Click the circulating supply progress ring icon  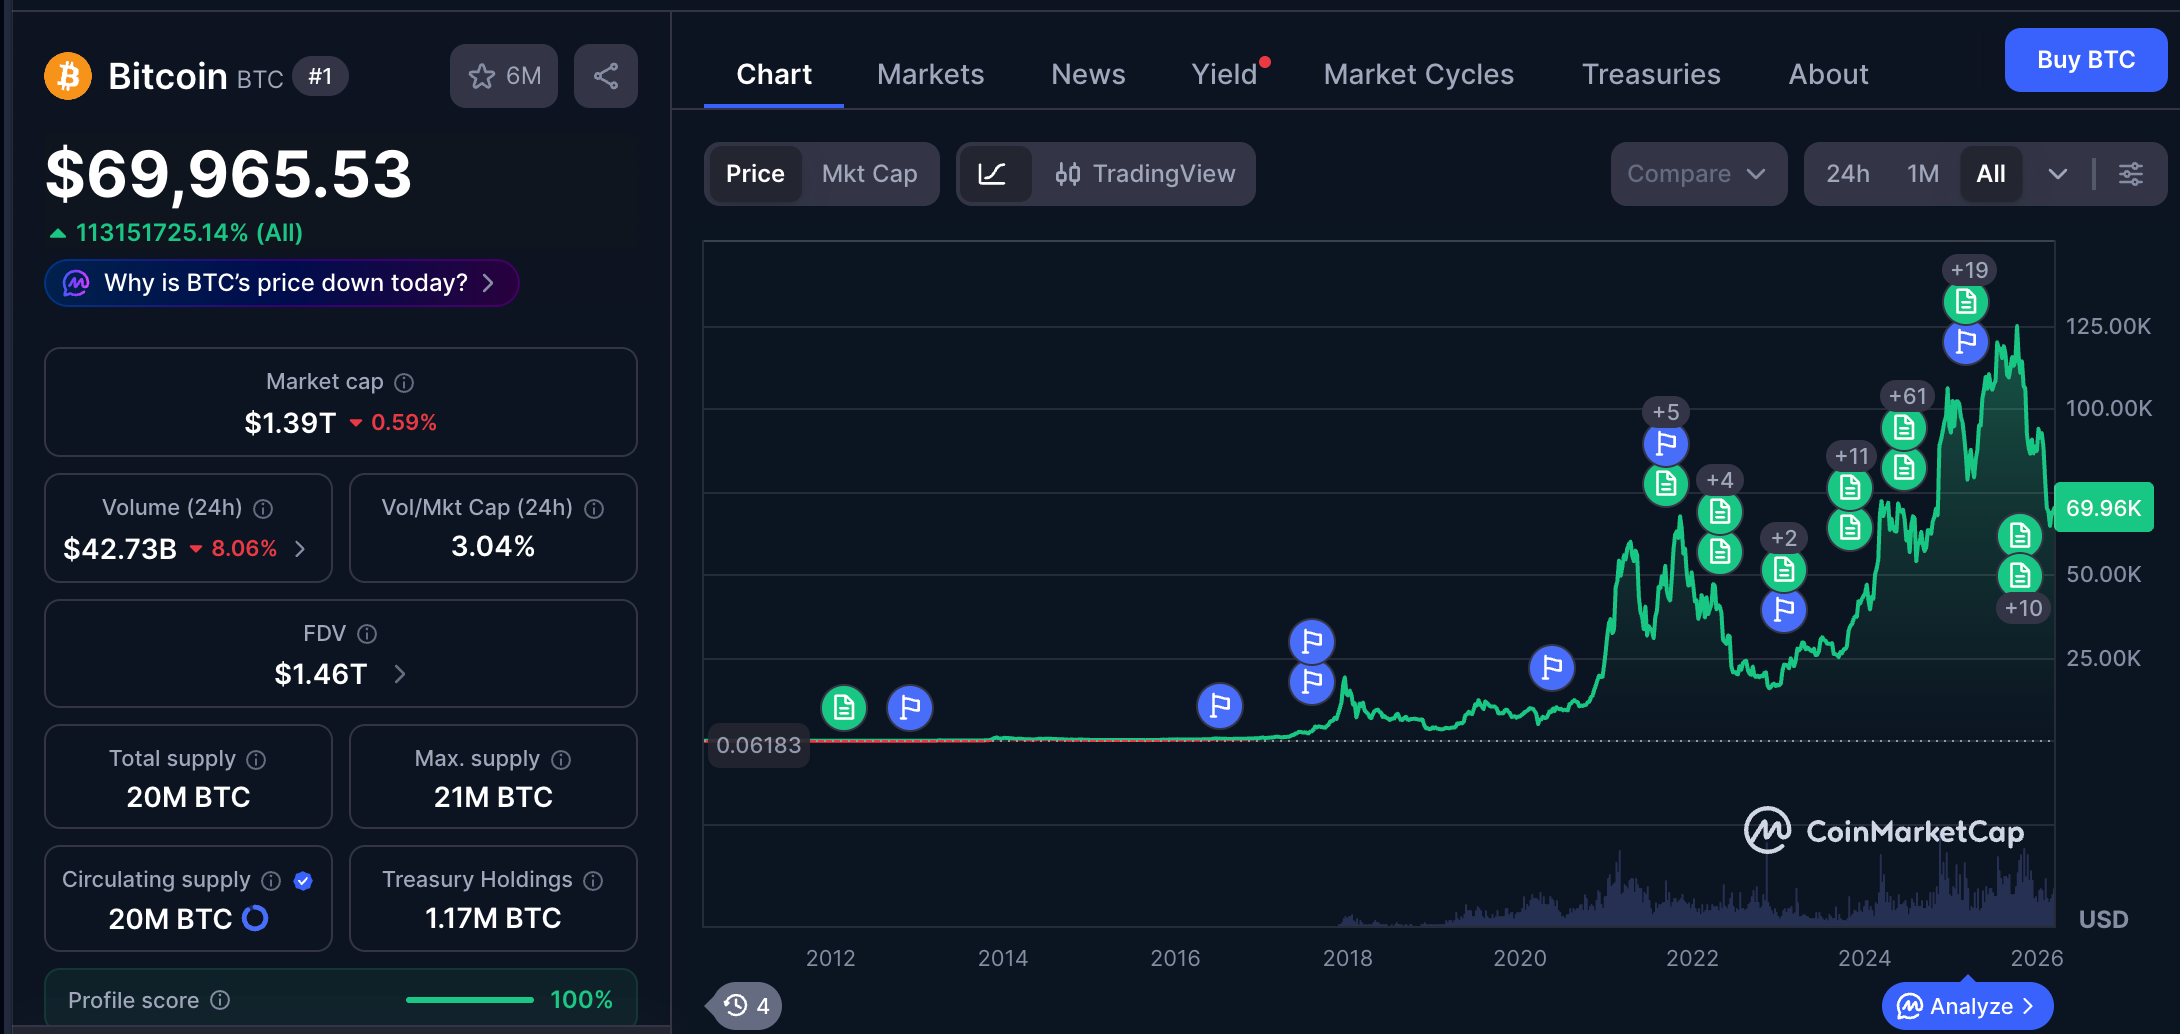tap(255, 918)
